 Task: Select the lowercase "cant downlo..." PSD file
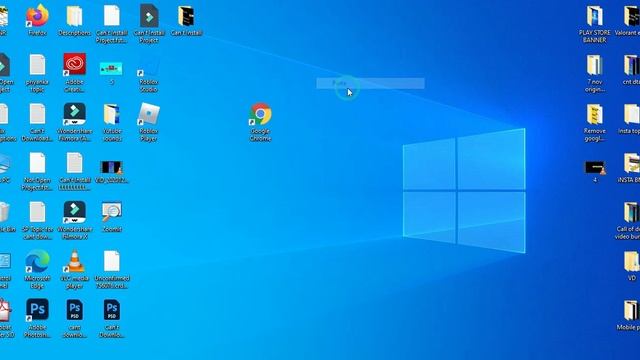pyautogui.click(x=74, y=310)
